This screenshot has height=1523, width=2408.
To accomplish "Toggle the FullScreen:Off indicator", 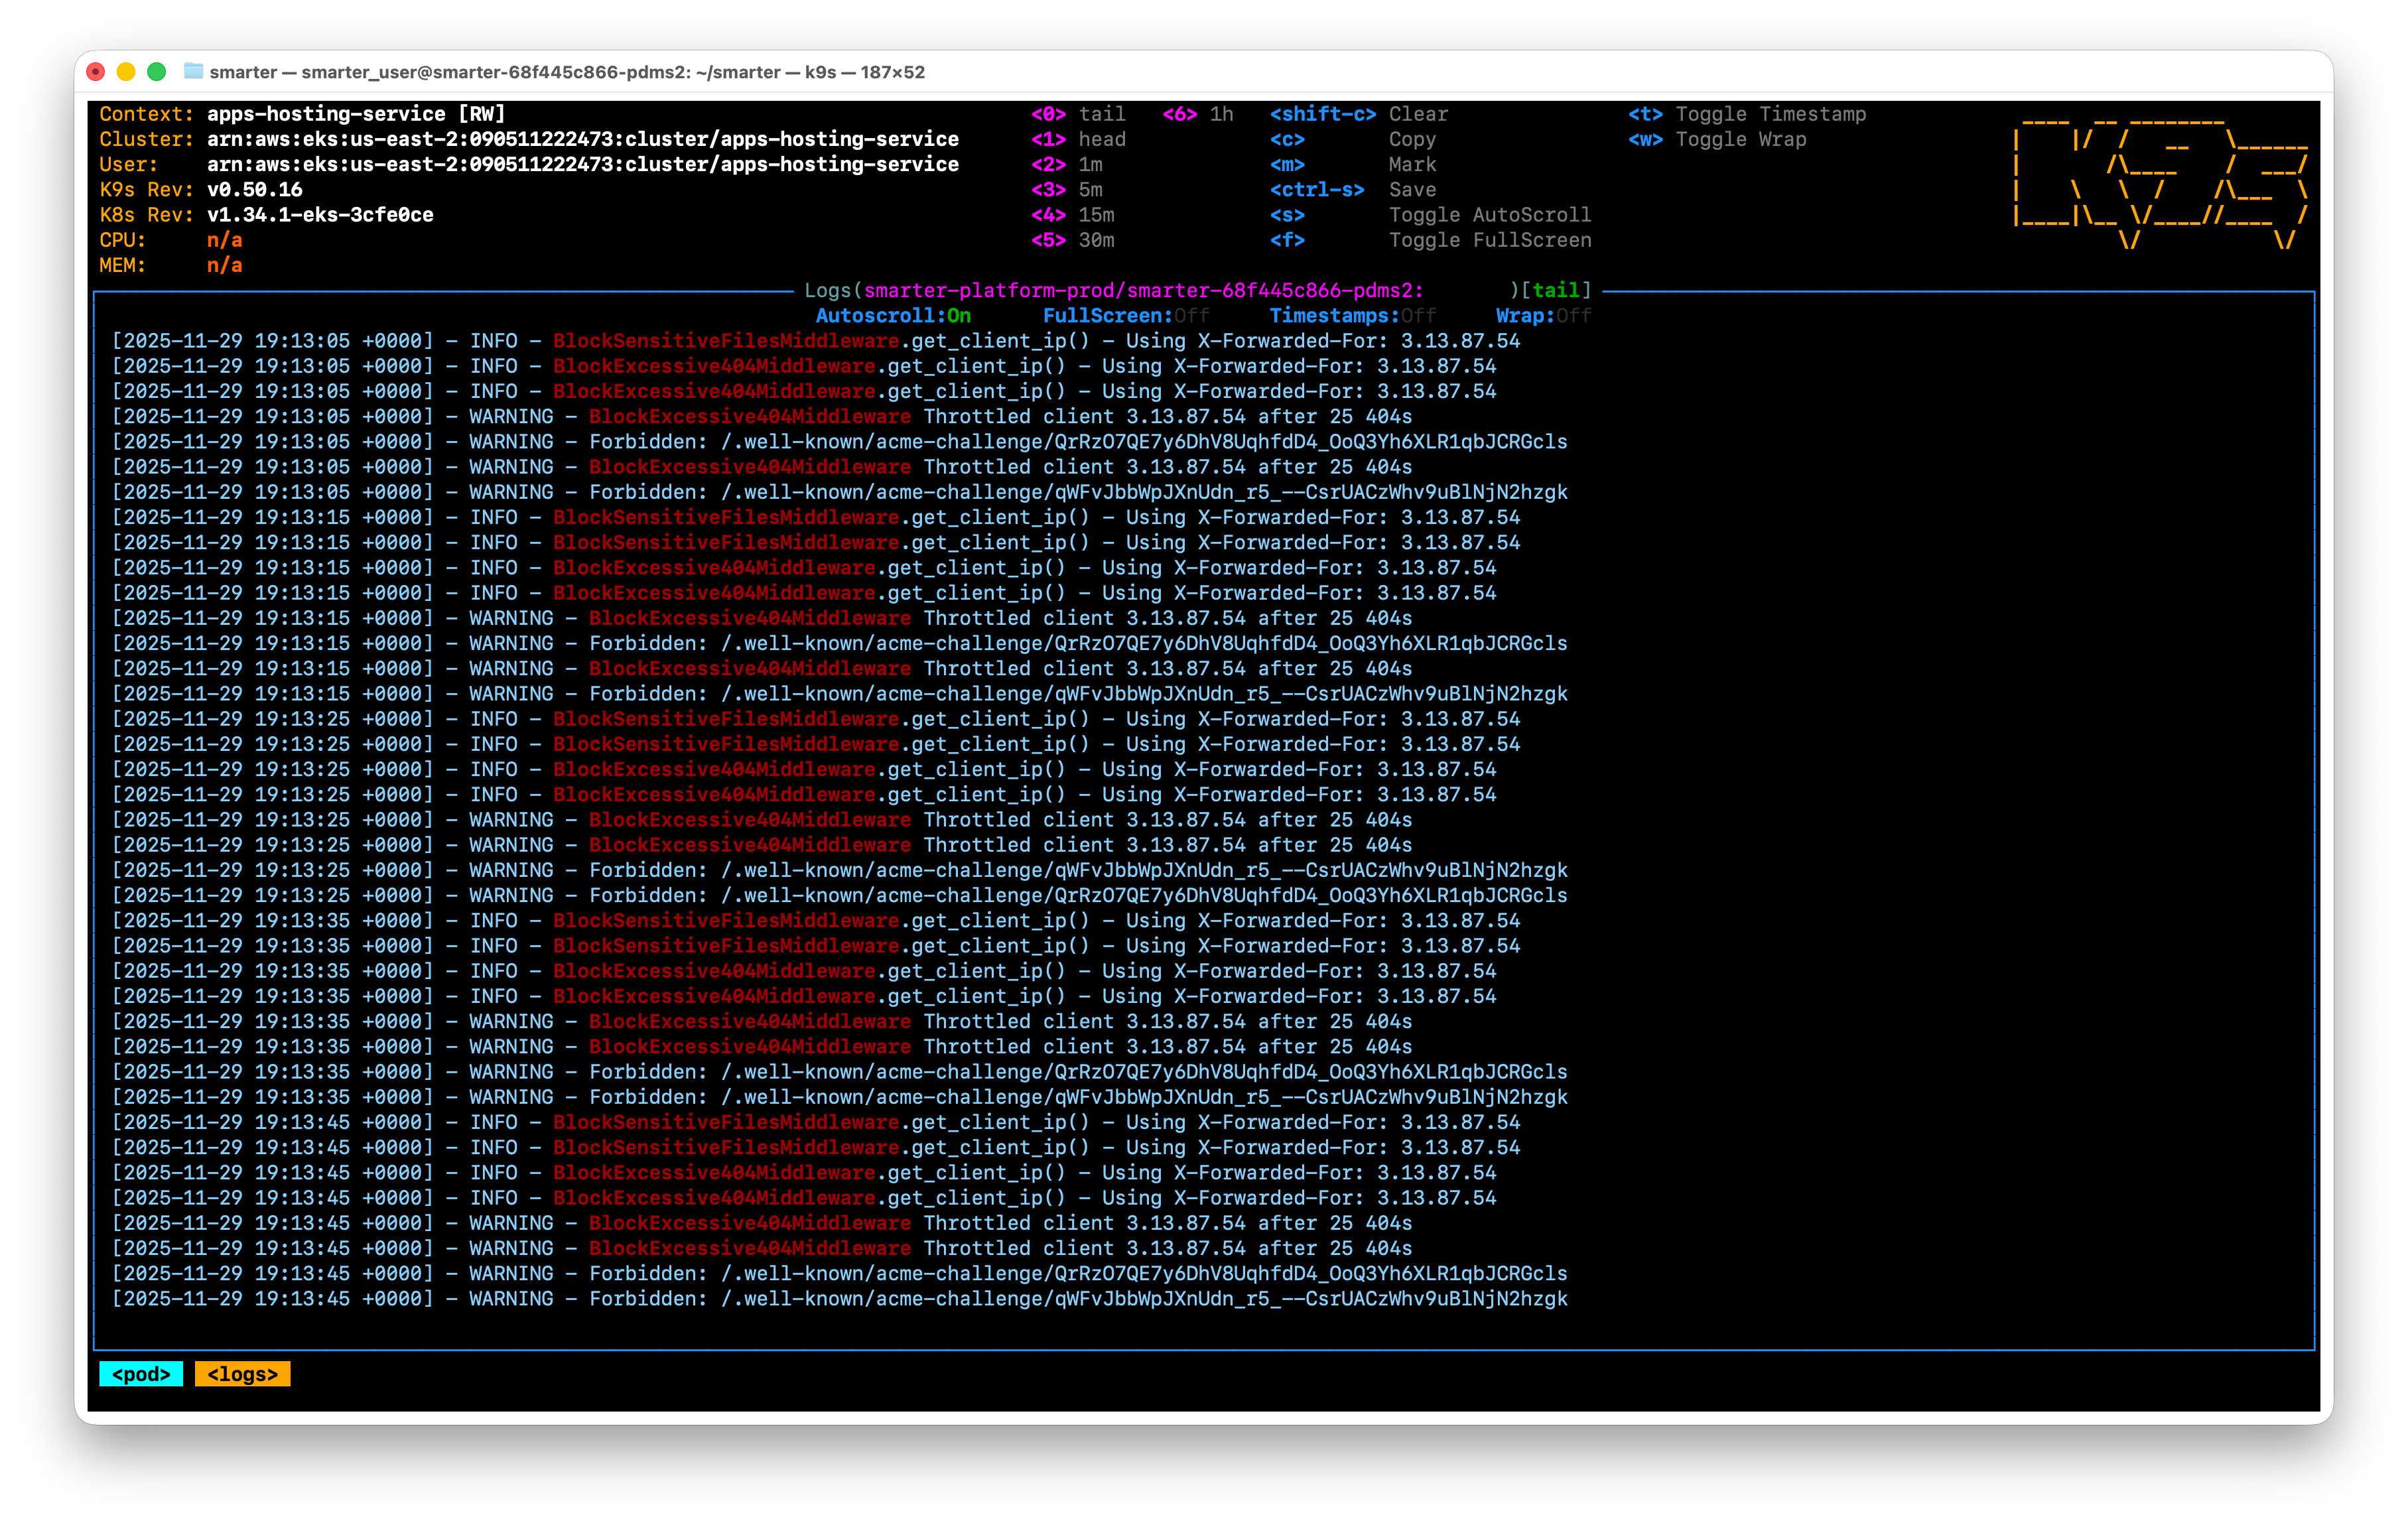I will 1126,316.
